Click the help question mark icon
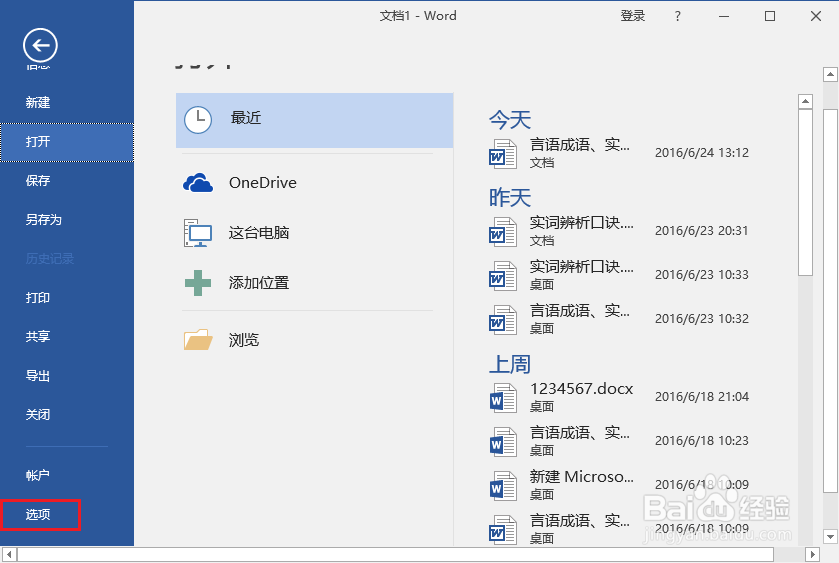 [x=678, y=17]
